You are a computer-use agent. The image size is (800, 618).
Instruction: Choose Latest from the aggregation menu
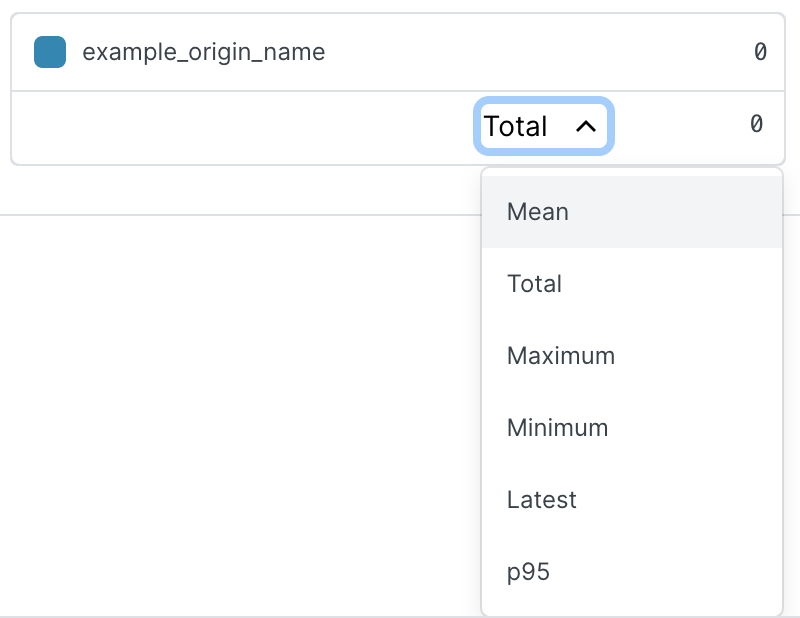tap(541, 499)
